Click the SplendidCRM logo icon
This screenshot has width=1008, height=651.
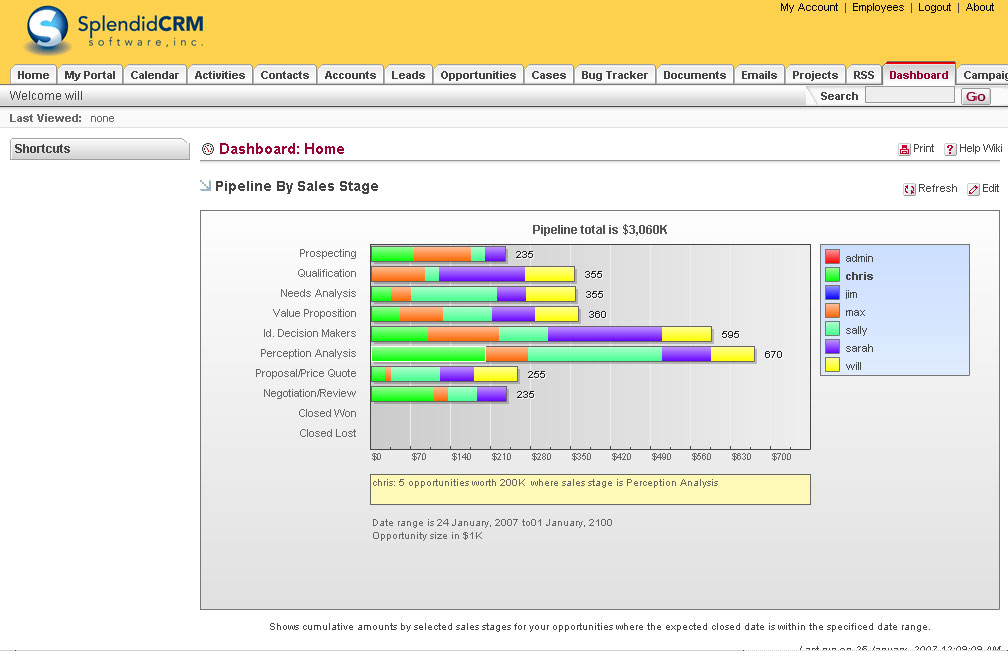[47, 30]
